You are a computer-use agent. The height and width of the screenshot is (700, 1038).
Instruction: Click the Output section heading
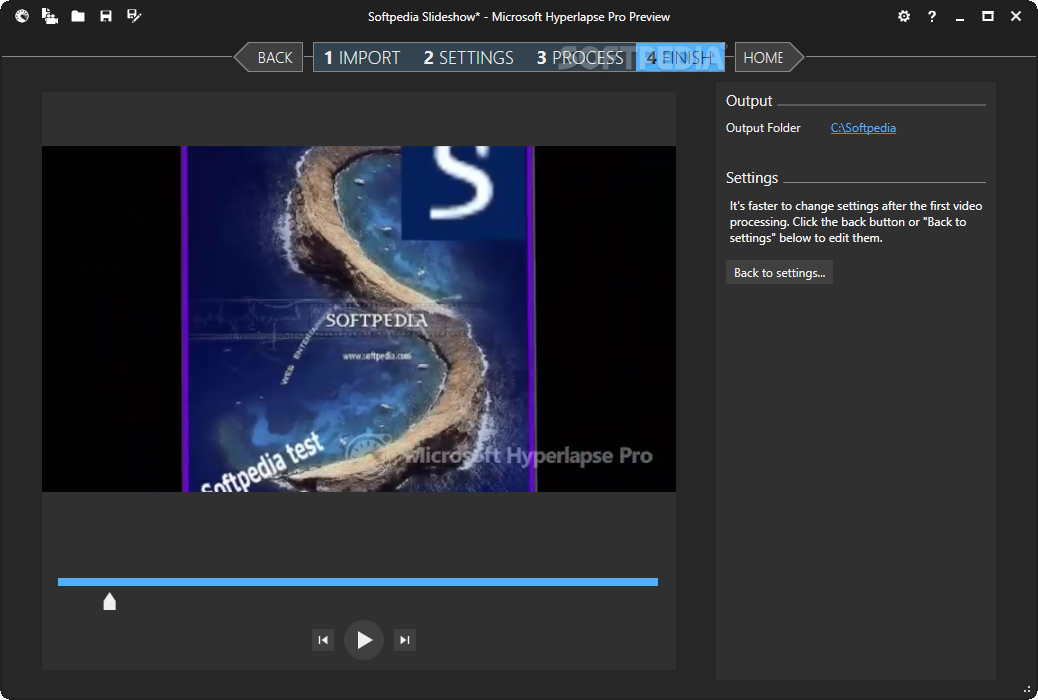coord(749,101)
